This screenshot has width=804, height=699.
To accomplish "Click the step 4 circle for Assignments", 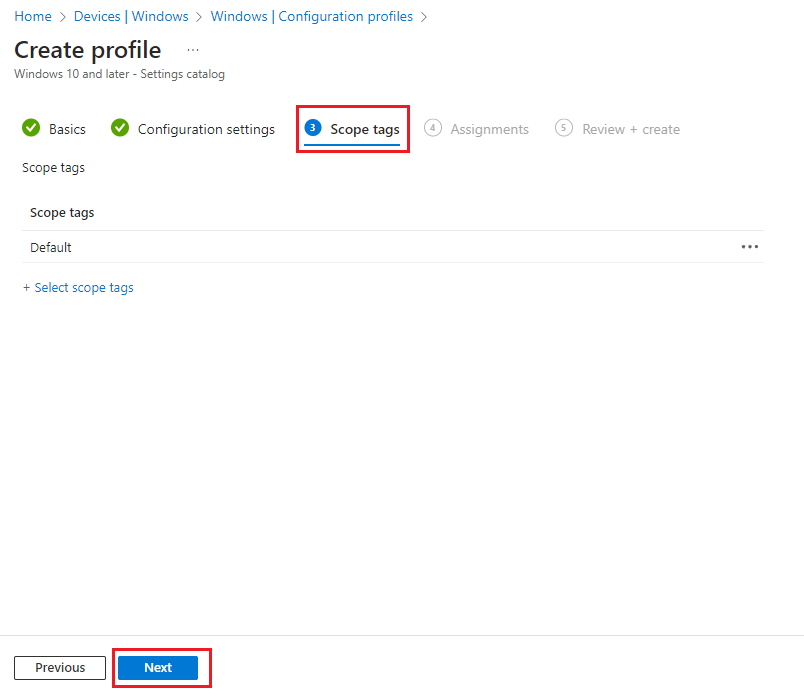I will [x=433, y=128].
